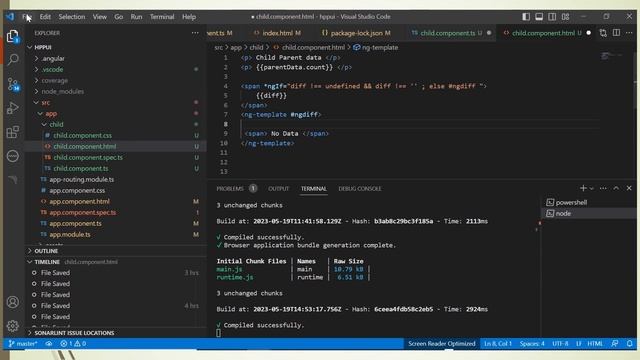This screenshot has height=360, width=640.
Task: Open the Extensions view icon
Action: click(13, 132)
